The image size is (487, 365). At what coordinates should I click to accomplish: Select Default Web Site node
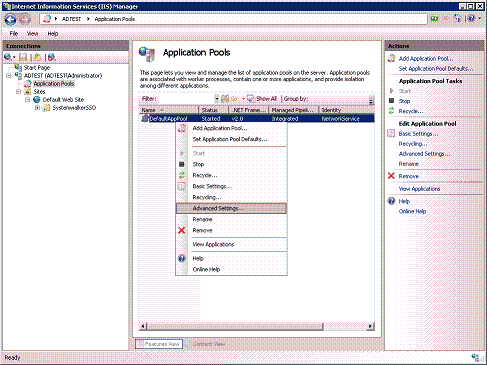coord(63,100)
